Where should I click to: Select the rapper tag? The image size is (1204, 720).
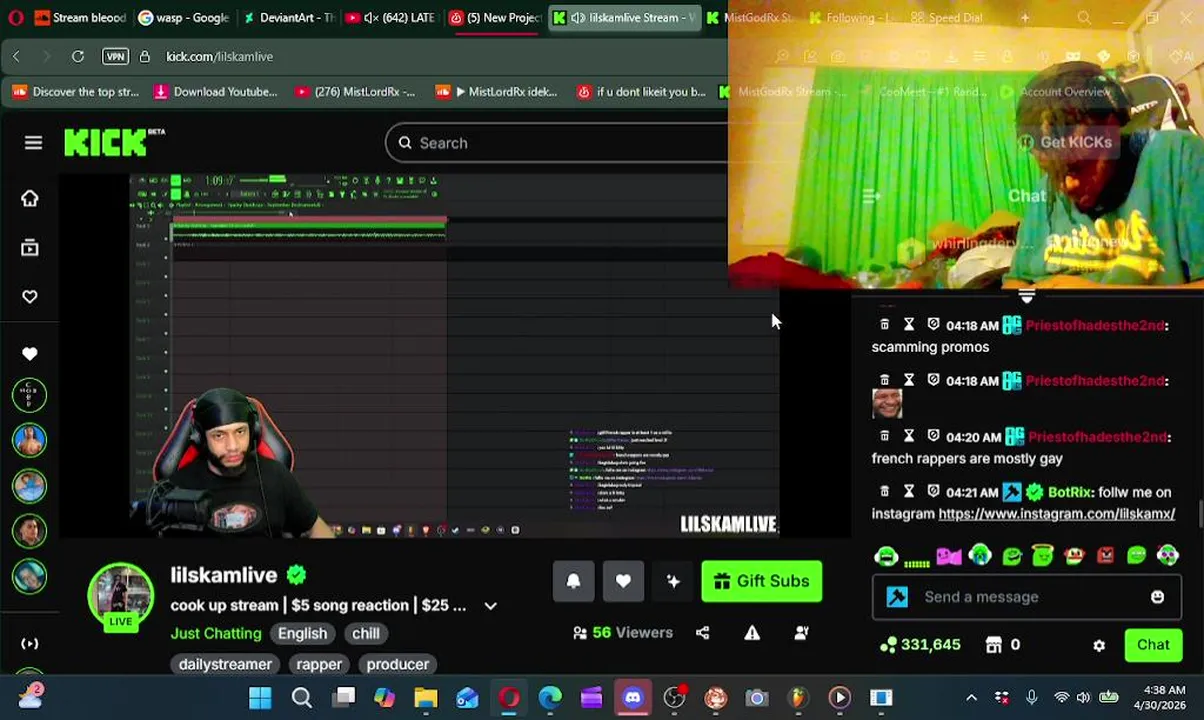point(319,664)
